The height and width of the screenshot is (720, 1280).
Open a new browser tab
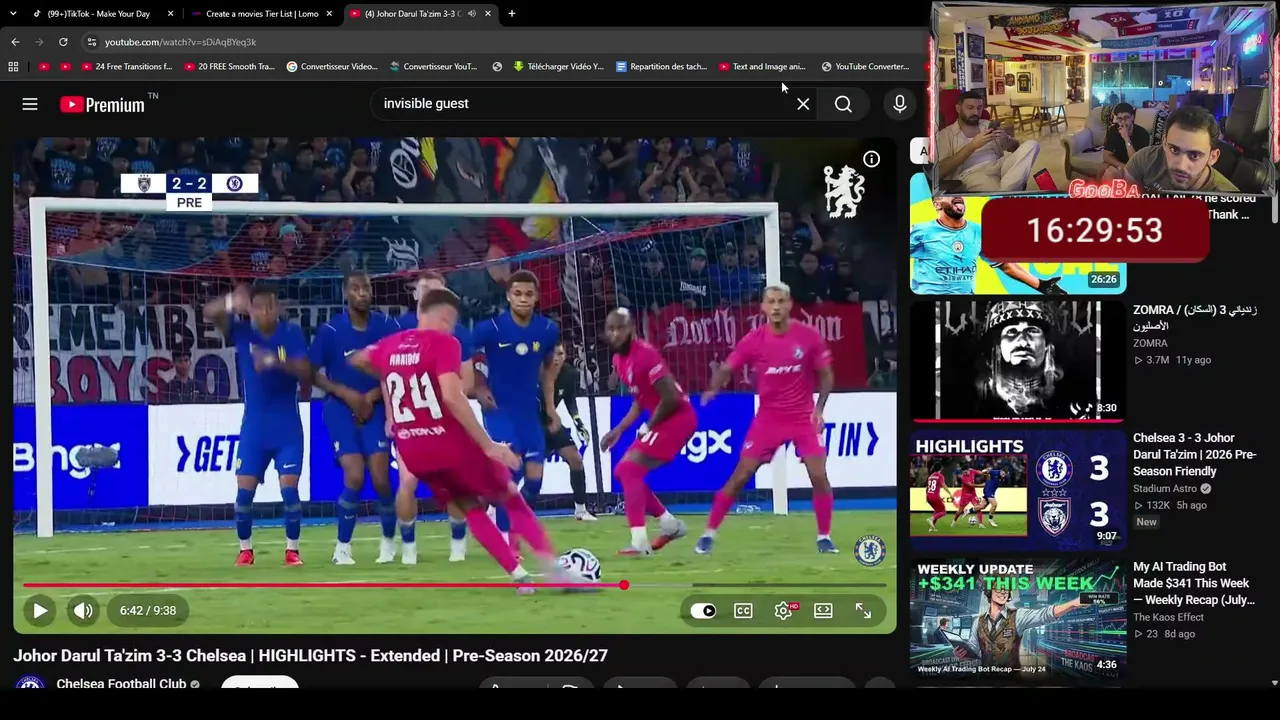(x=512, y=14)
